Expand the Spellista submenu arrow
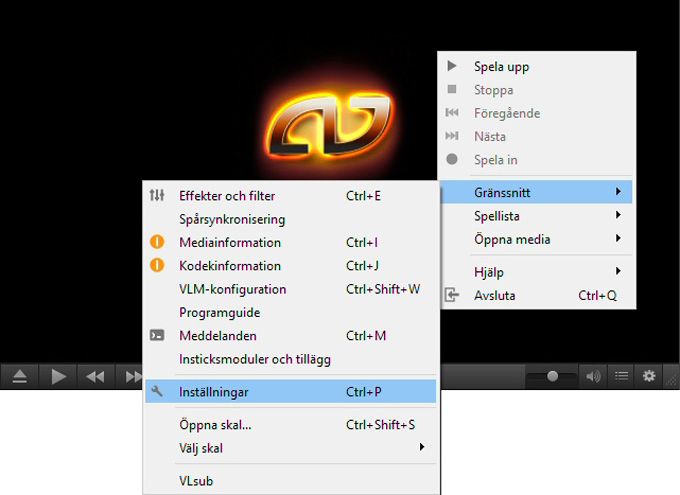Image resolution: width=680 pixels, height=495 pixels. (618, 215)
